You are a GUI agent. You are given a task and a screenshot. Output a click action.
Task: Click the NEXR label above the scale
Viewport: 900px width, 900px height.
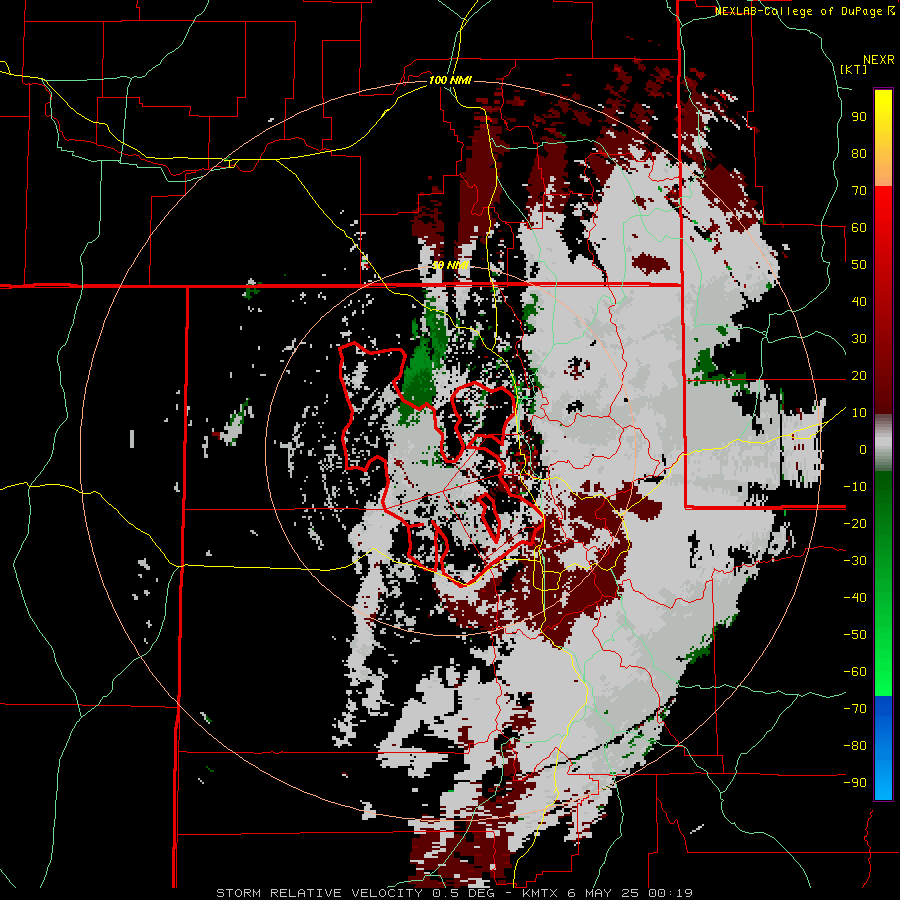tap(879, 60)
